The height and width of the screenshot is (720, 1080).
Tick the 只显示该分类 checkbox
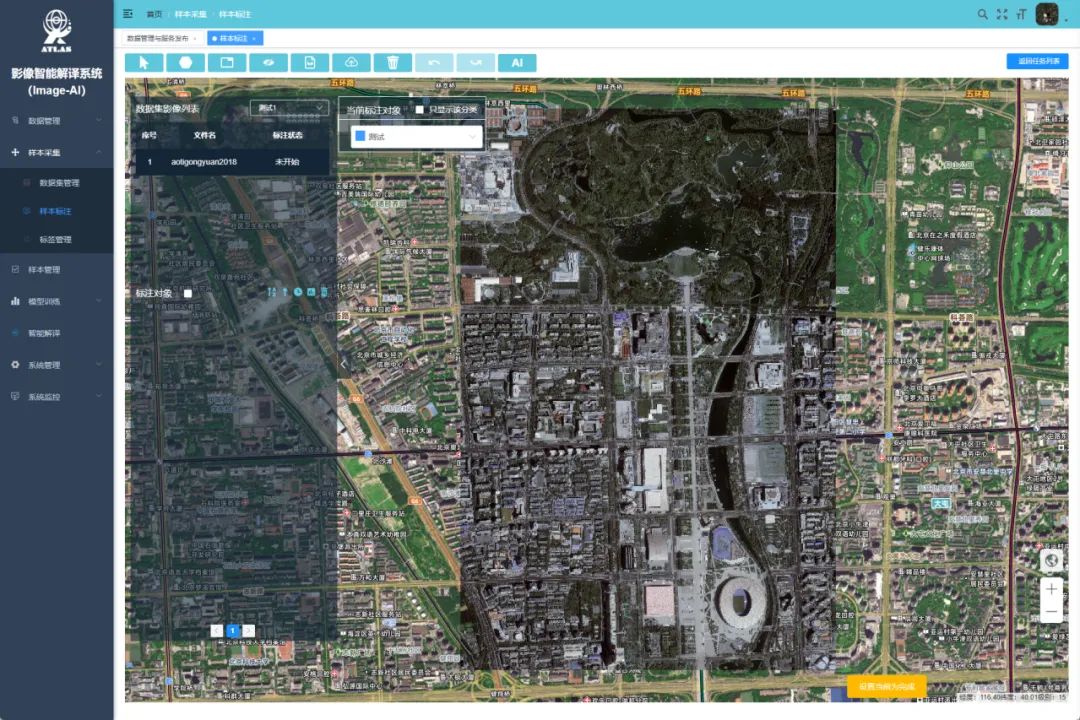pyautogui.click(x=421, y=110)
